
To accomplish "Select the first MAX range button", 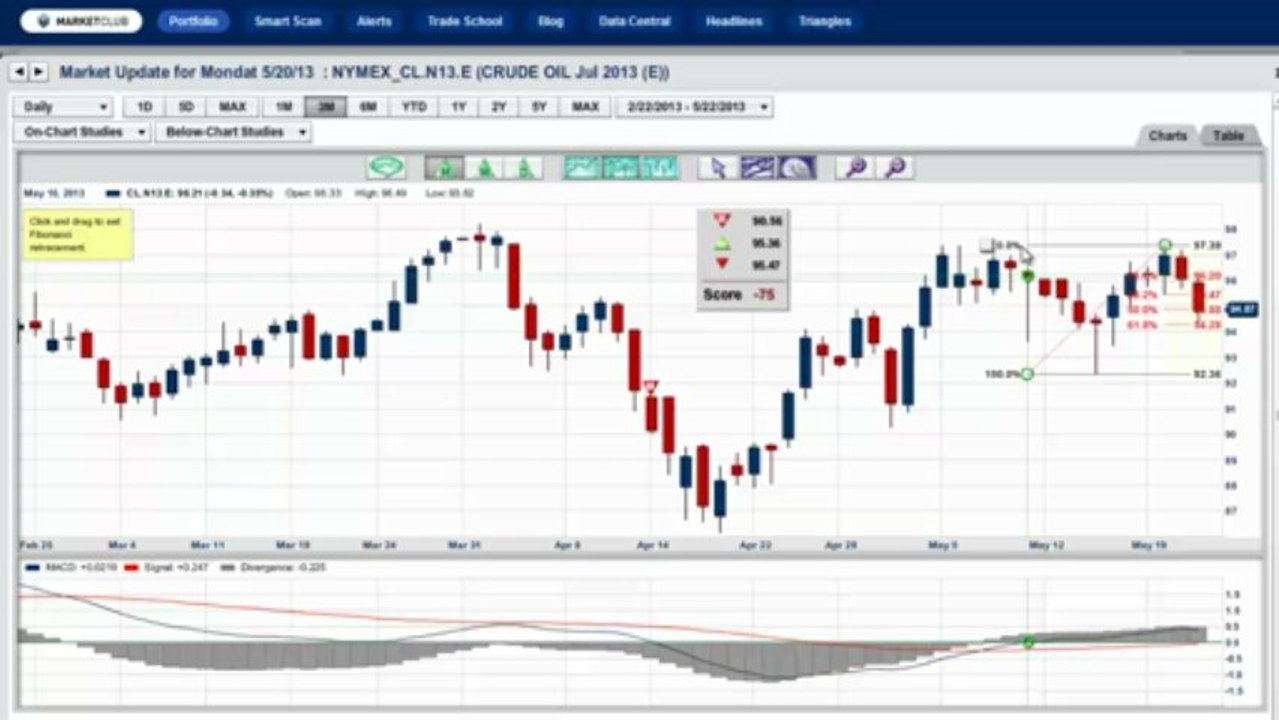I will click(x=232, y=107).
